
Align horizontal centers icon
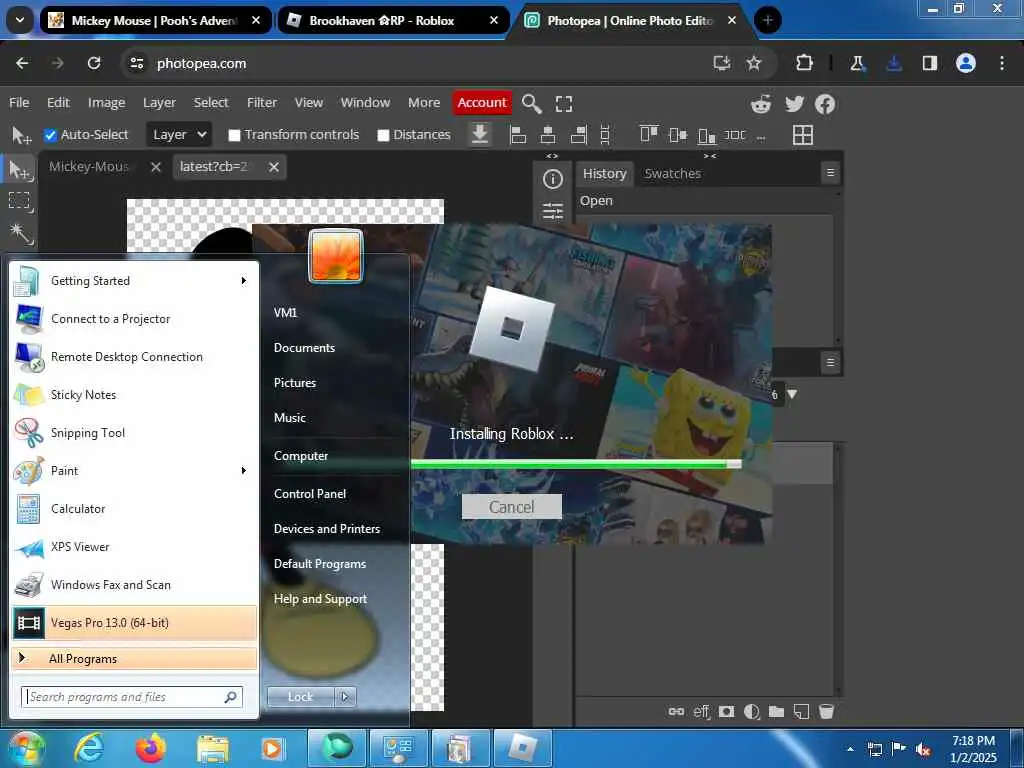pyautogui.click(x=548, y=135)
